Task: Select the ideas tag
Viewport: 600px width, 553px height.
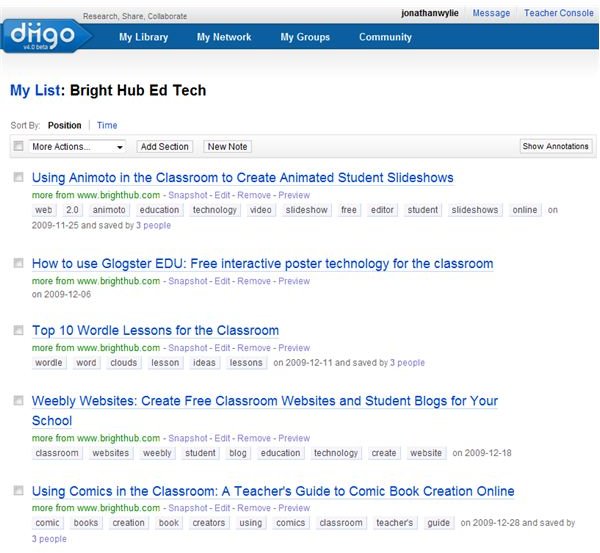Action: point(204,363)
